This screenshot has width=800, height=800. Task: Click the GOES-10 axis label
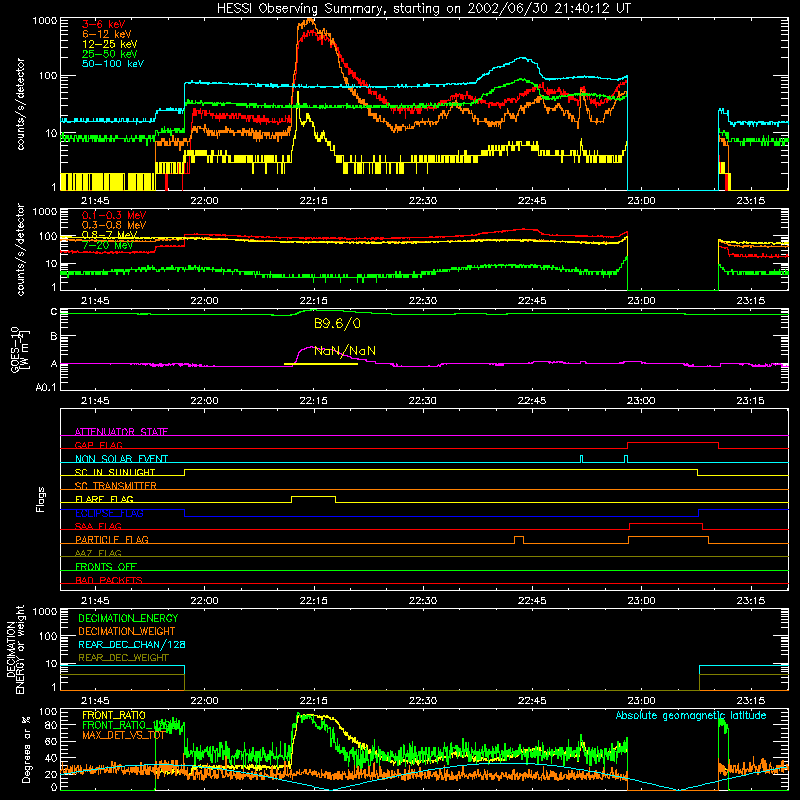tap(19, 350)
